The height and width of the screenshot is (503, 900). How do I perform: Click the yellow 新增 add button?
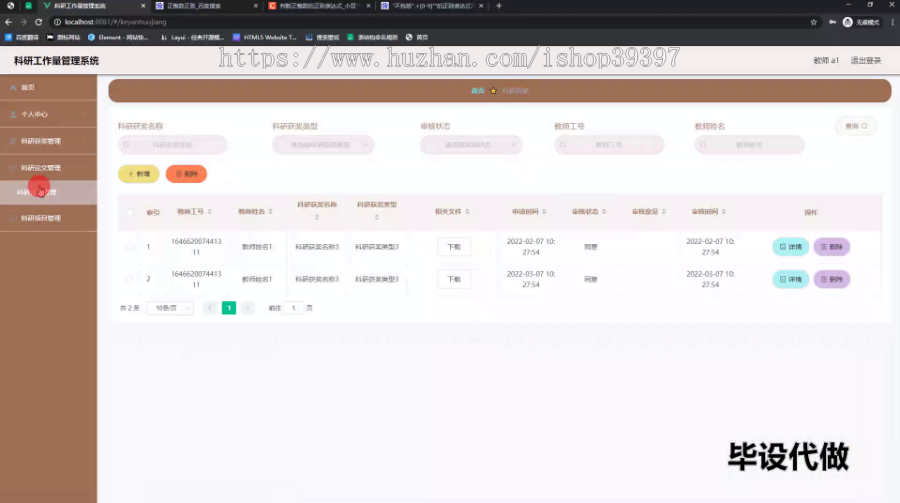(138, 174)
